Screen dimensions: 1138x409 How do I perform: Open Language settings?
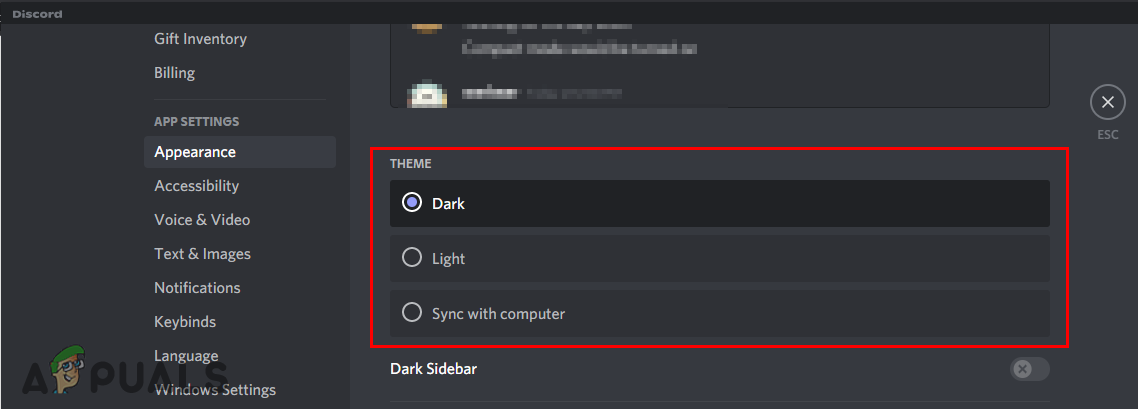tap(186, 356)
